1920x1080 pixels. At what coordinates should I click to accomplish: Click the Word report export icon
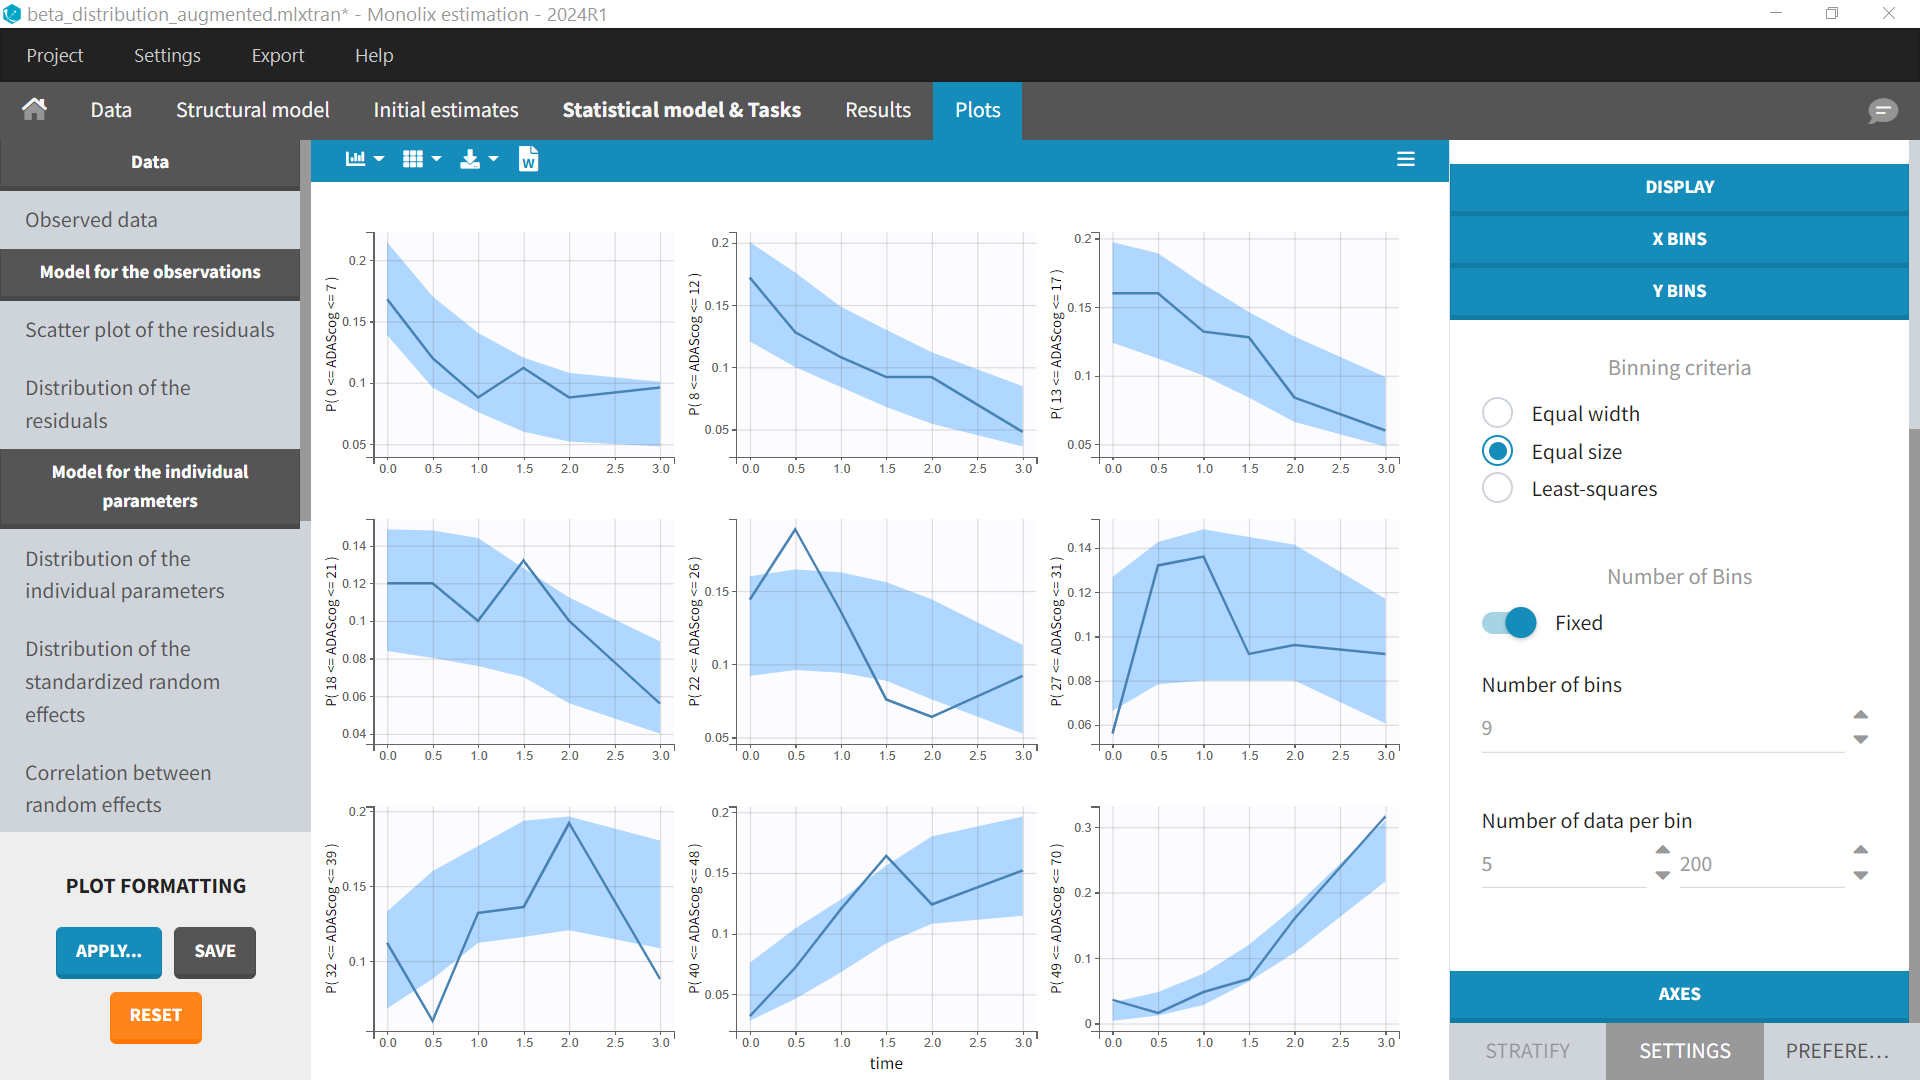tap(528, 159)
